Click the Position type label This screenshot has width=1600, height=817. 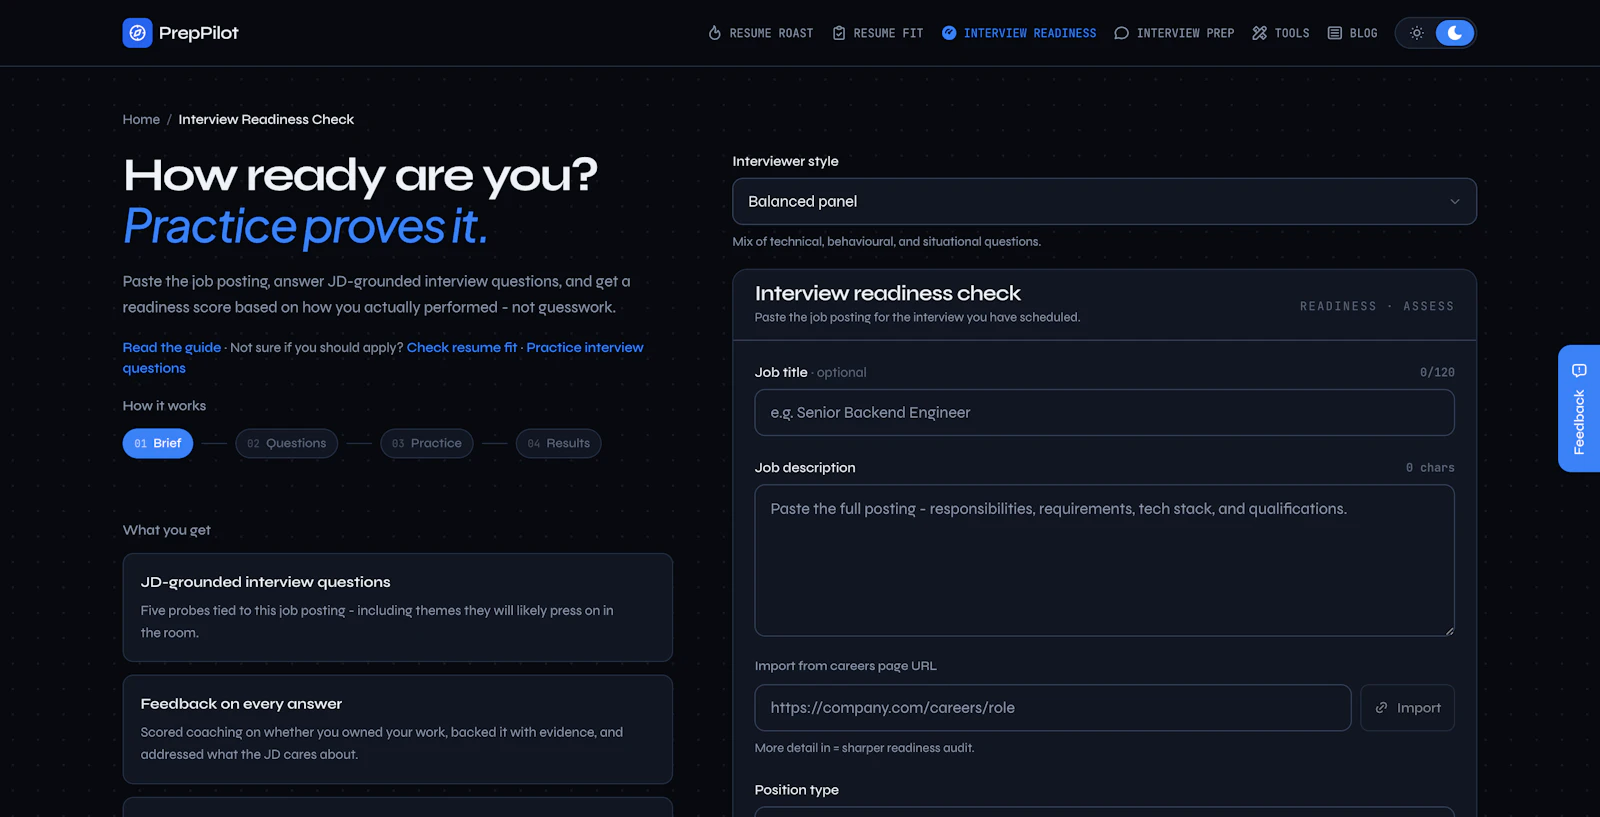797,789
